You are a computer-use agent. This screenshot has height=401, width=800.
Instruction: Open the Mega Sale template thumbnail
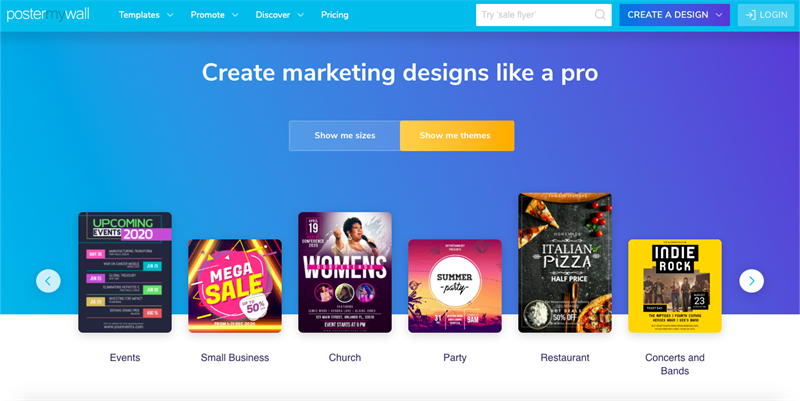[235, 286]
